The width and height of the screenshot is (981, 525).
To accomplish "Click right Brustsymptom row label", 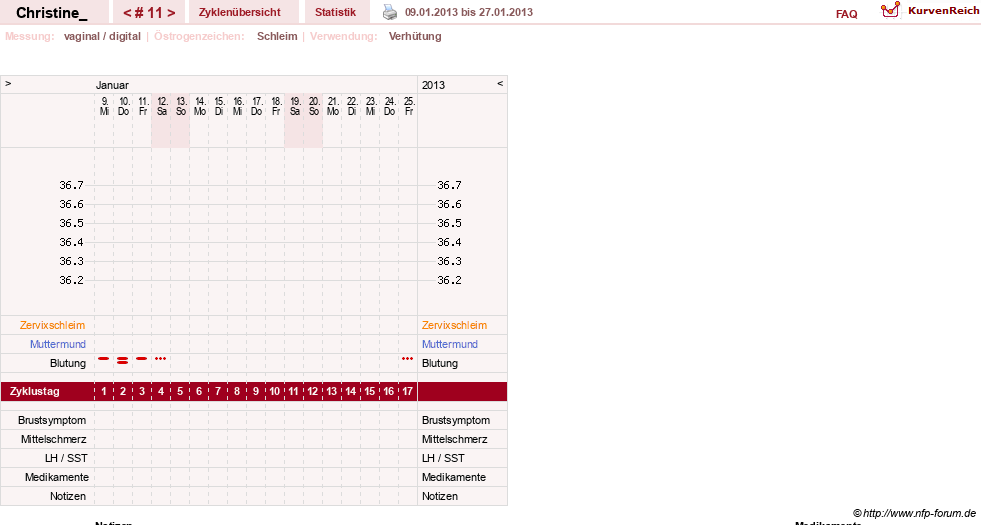I will pyautogui.click(x=455, y=421).
